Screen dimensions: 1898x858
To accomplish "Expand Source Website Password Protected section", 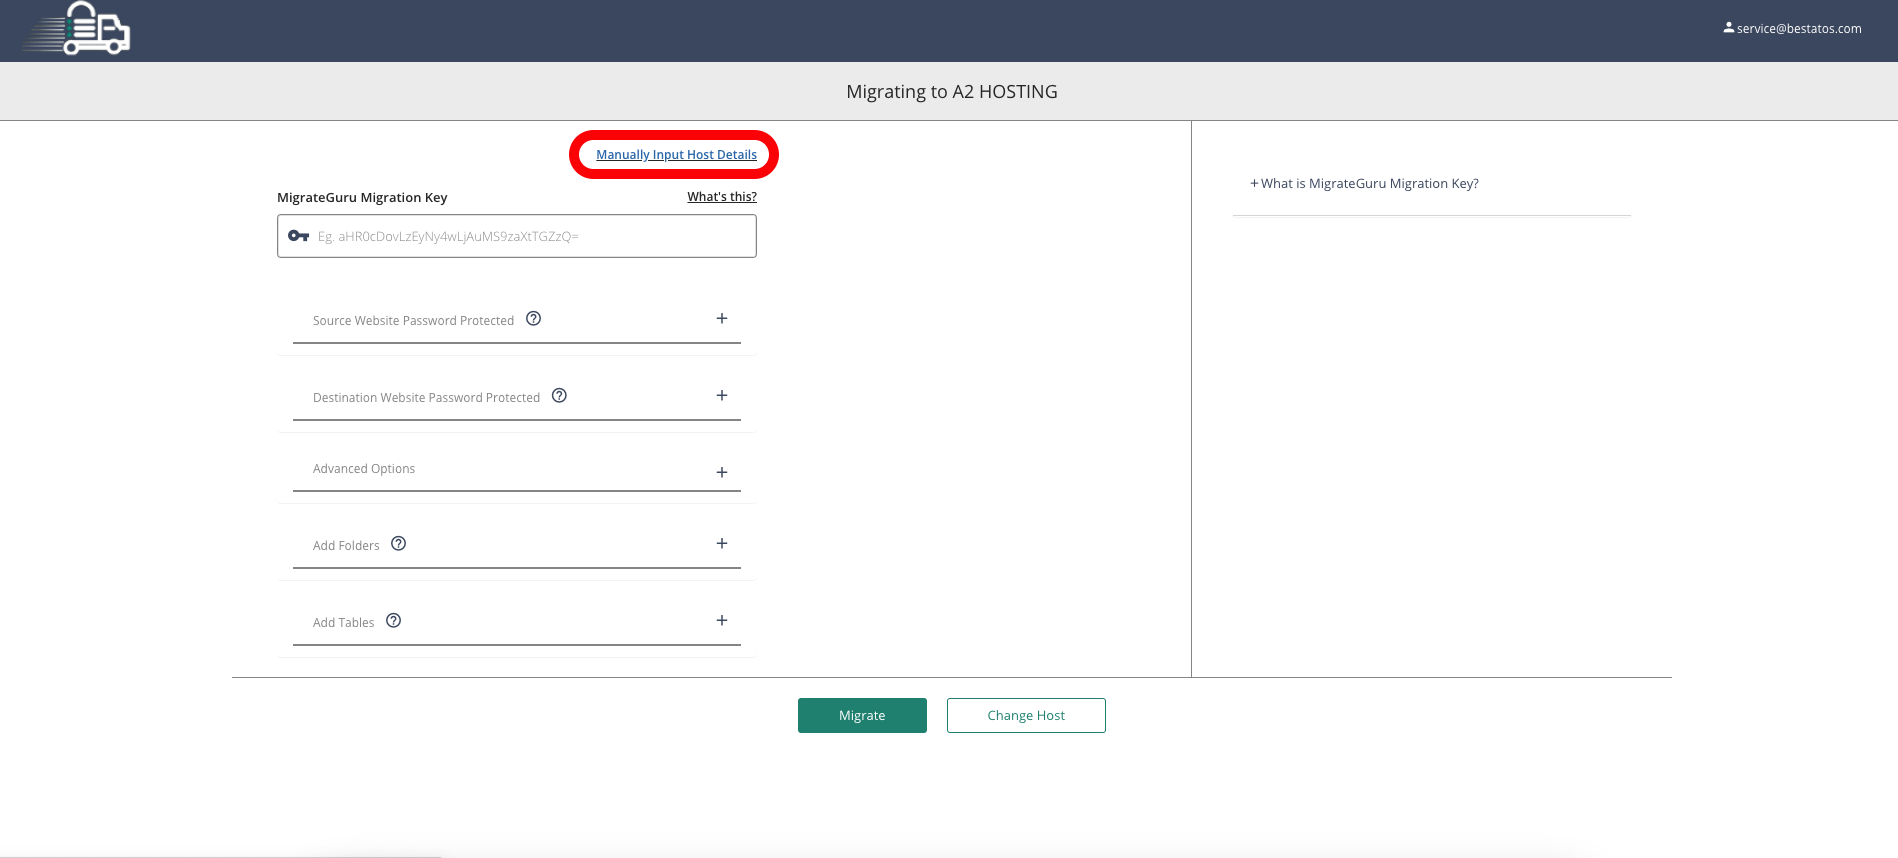I will click(x=722, y=319).
